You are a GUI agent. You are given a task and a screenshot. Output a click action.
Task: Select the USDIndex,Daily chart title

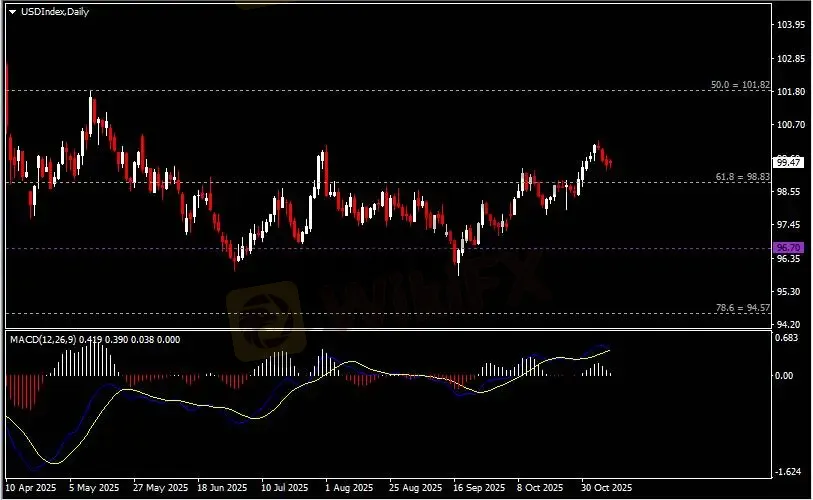point(55,11)
